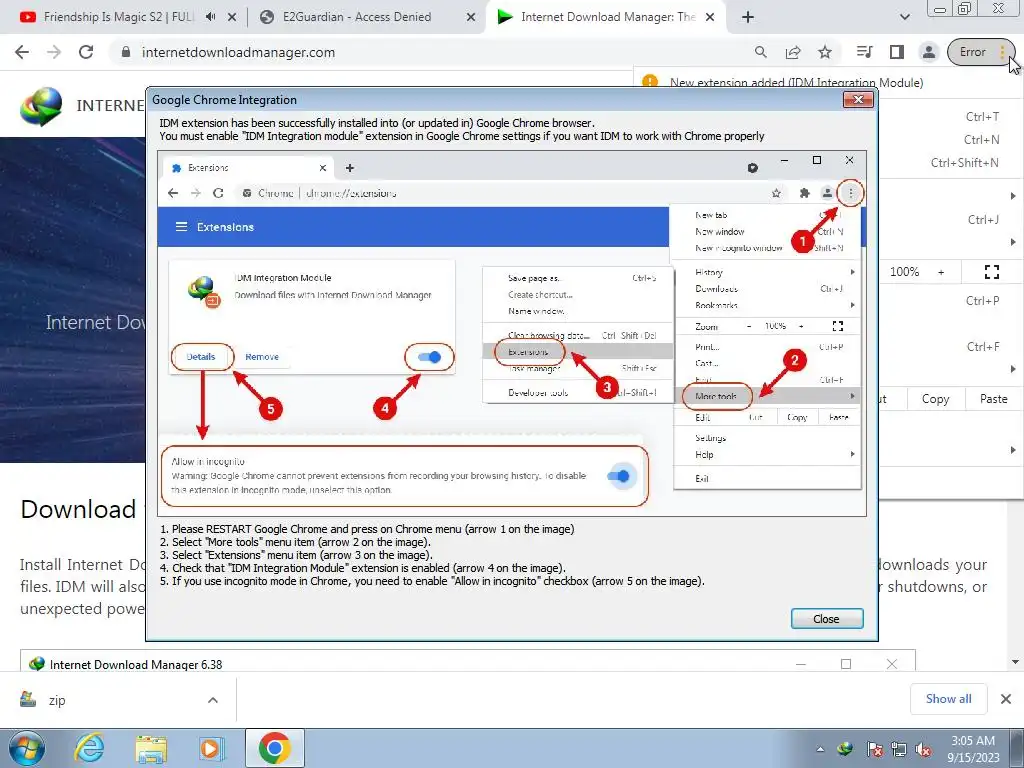This screenshot has width=1024, height=768.
Task: Click the Chrome taskbar icon
Action: (274, 748)
